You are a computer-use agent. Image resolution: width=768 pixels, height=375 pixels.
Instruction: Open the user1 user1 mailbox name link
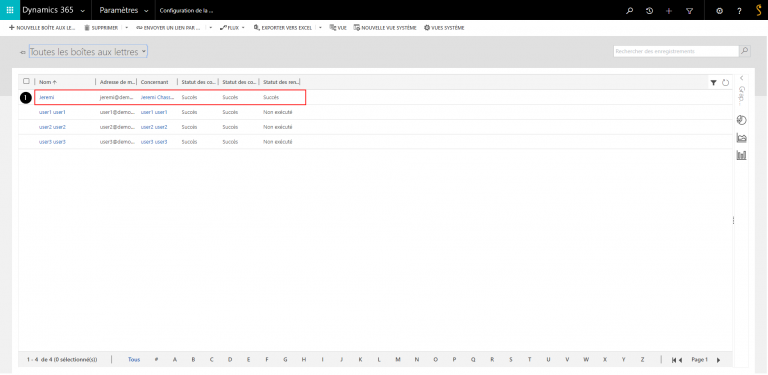coord(52,112)
